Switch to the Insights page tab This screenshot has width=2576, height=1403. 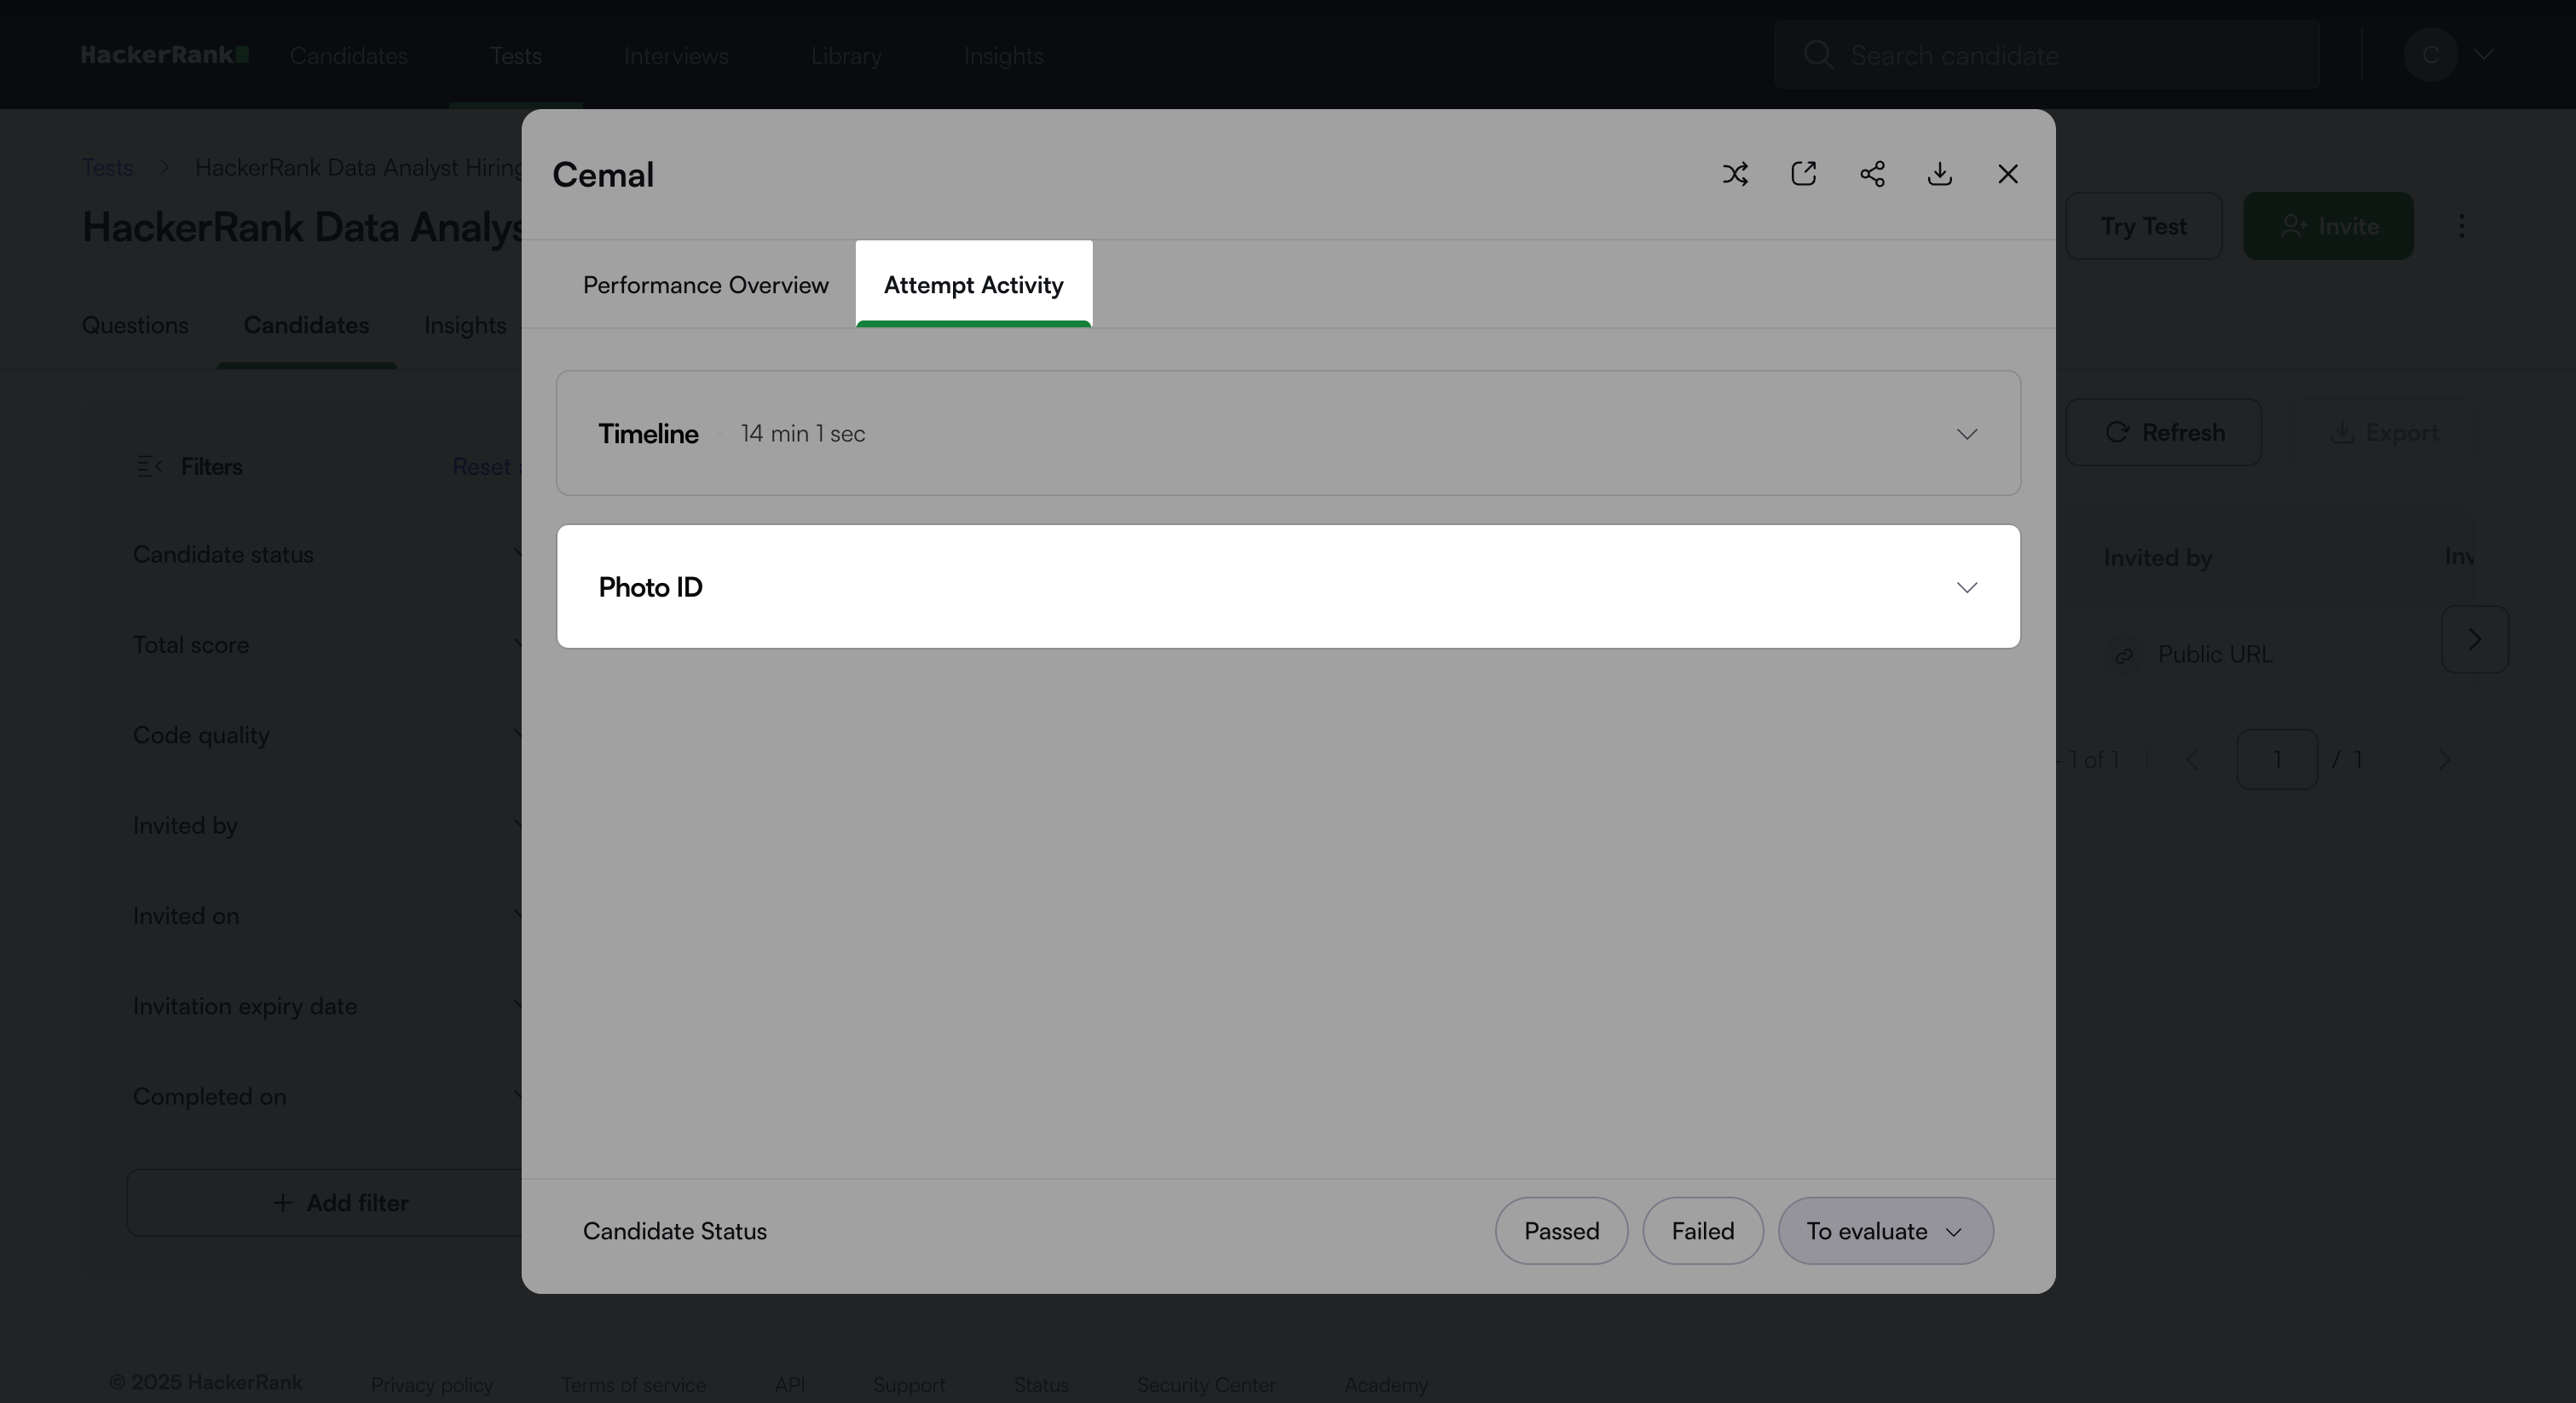pos(465,326)
